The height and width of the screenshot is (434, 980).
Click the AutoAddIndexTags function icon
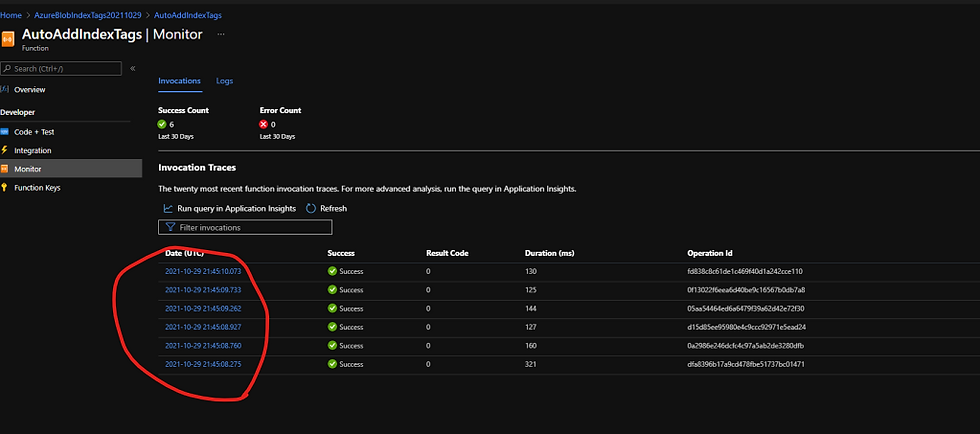click(x=8, y=38)
